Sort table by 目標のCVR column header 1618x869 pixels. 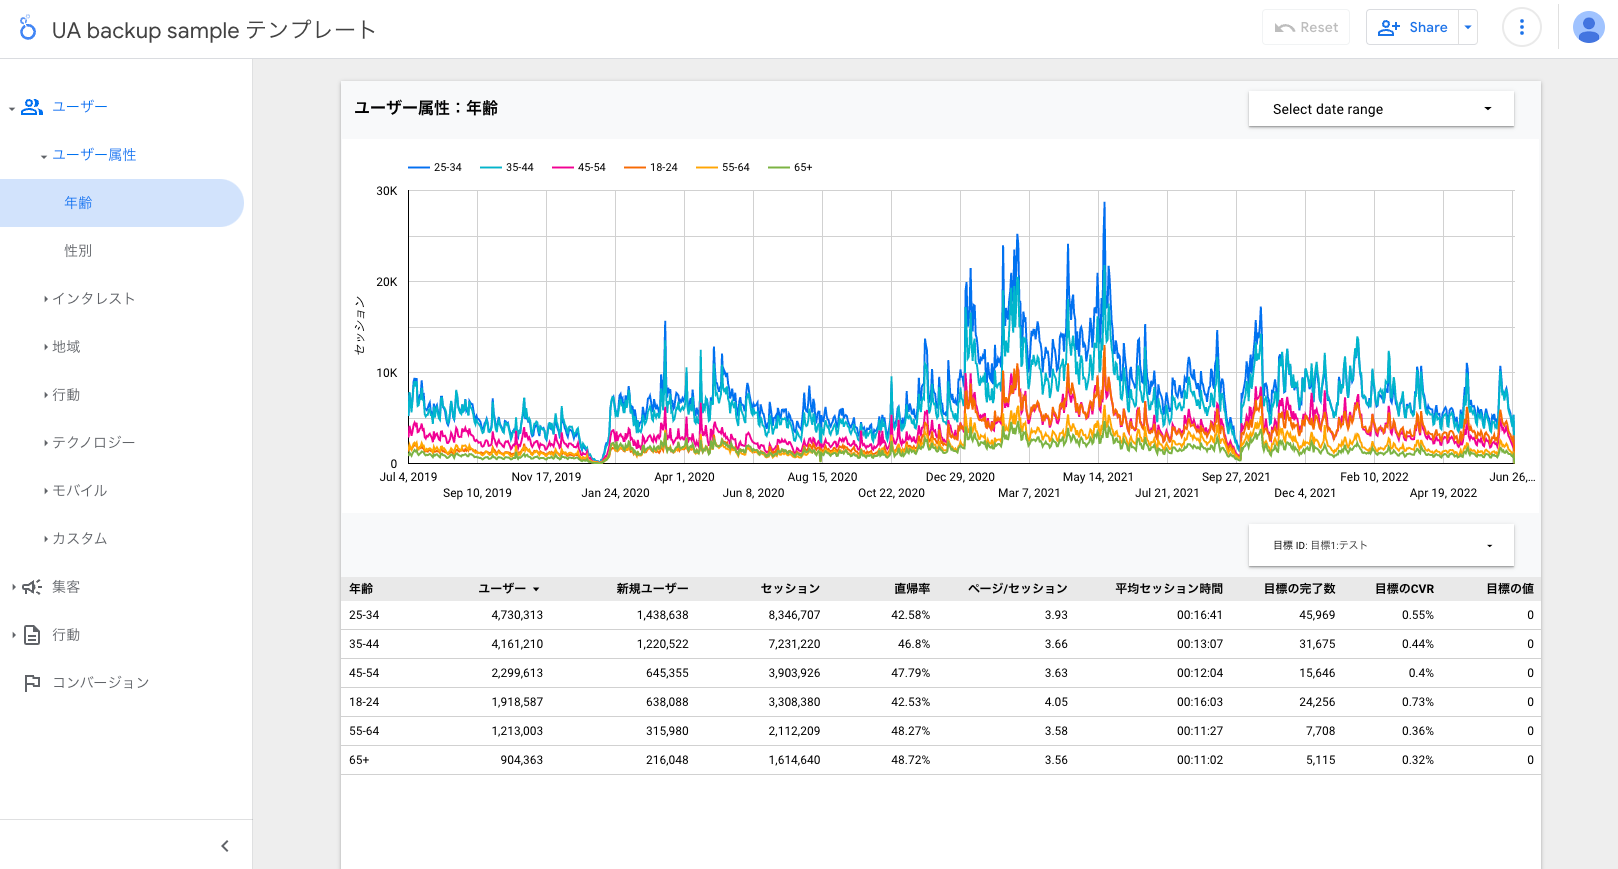coord(1404,589)
